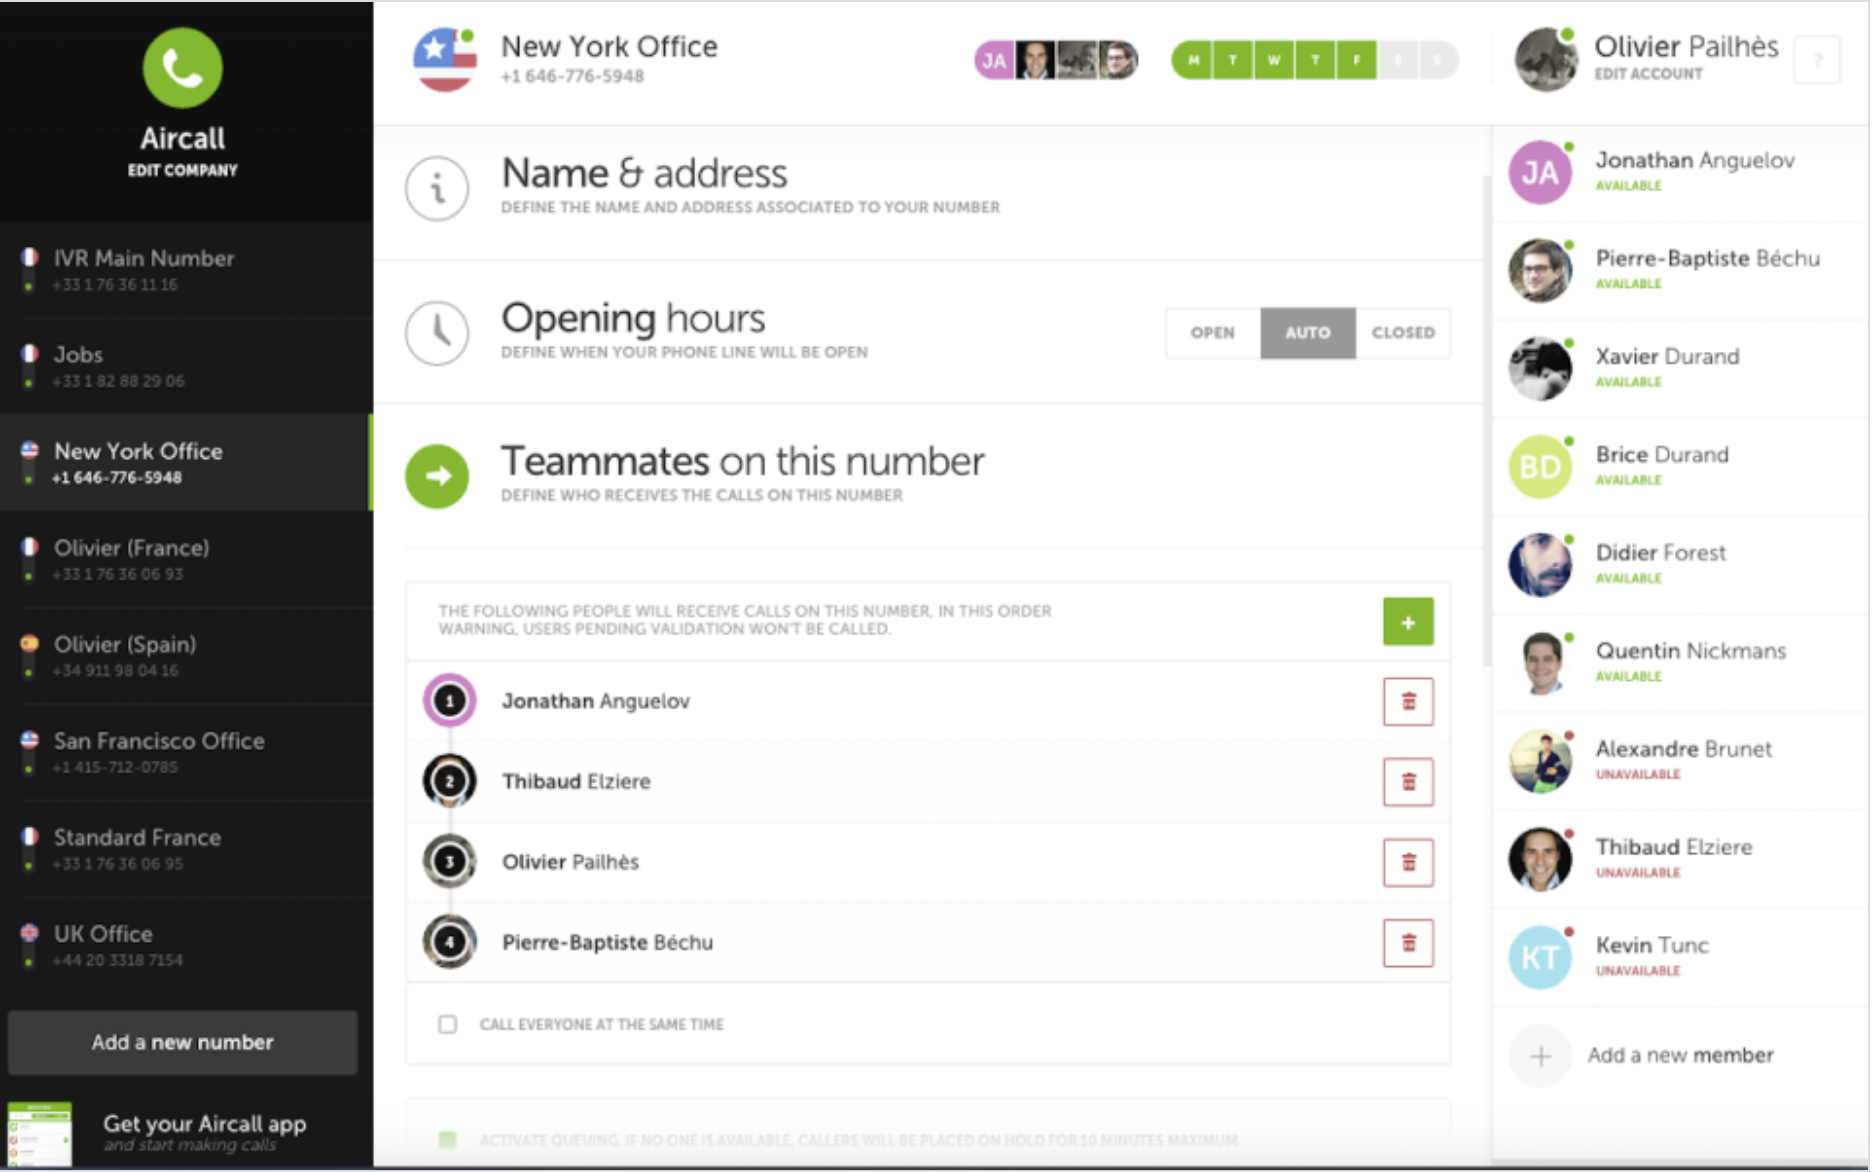Click the green Aircall phone logo

click(x=182, y=68)
